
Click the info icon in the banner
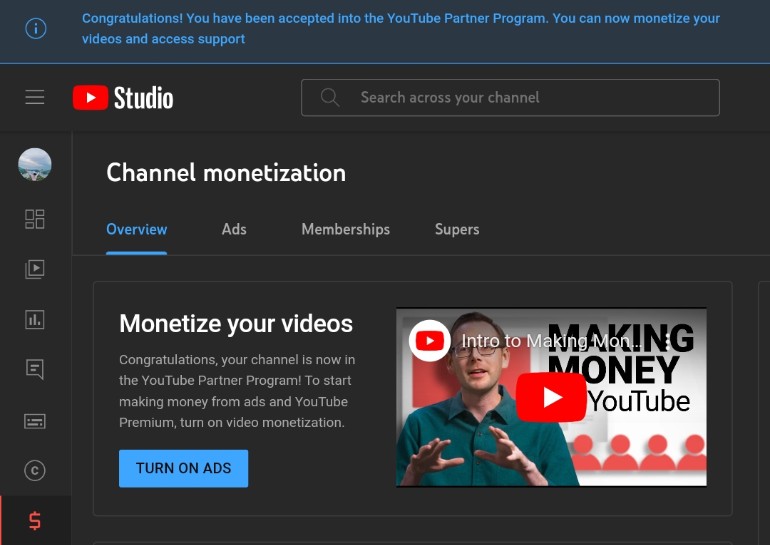[36, 28]
